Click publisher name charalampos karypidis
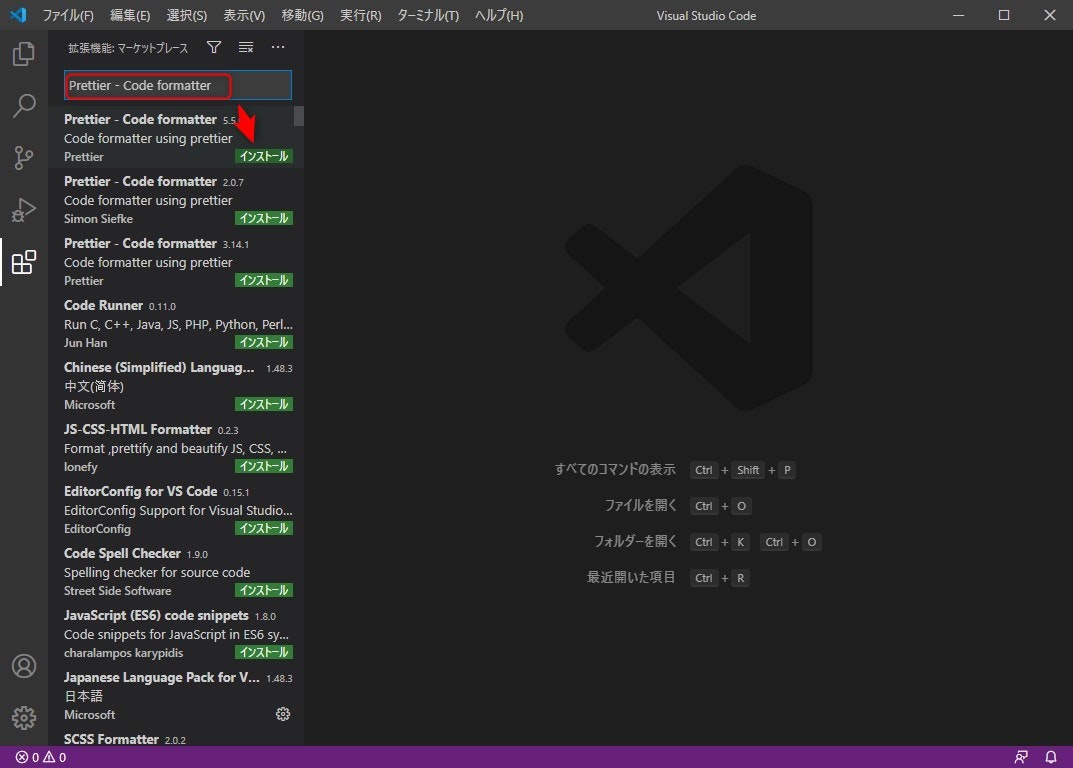The image size is (1073, 768). [124, 653]
